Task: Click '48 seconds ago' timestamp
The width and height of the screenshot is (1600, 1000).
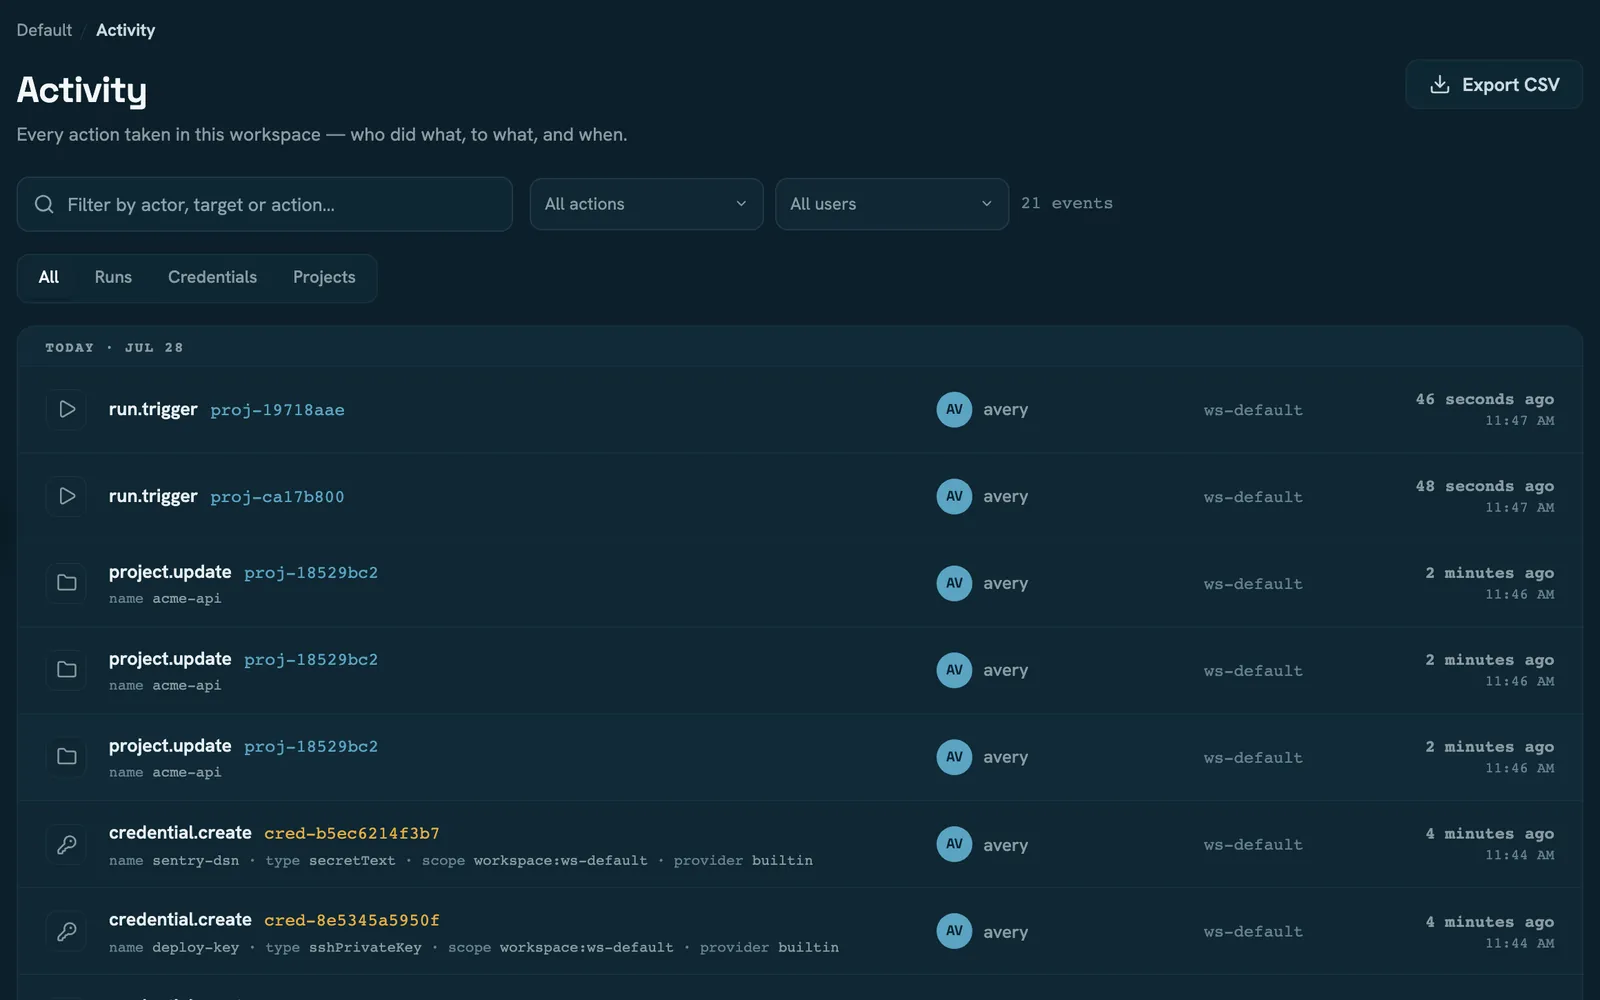Action: (x=1485, y=486)
